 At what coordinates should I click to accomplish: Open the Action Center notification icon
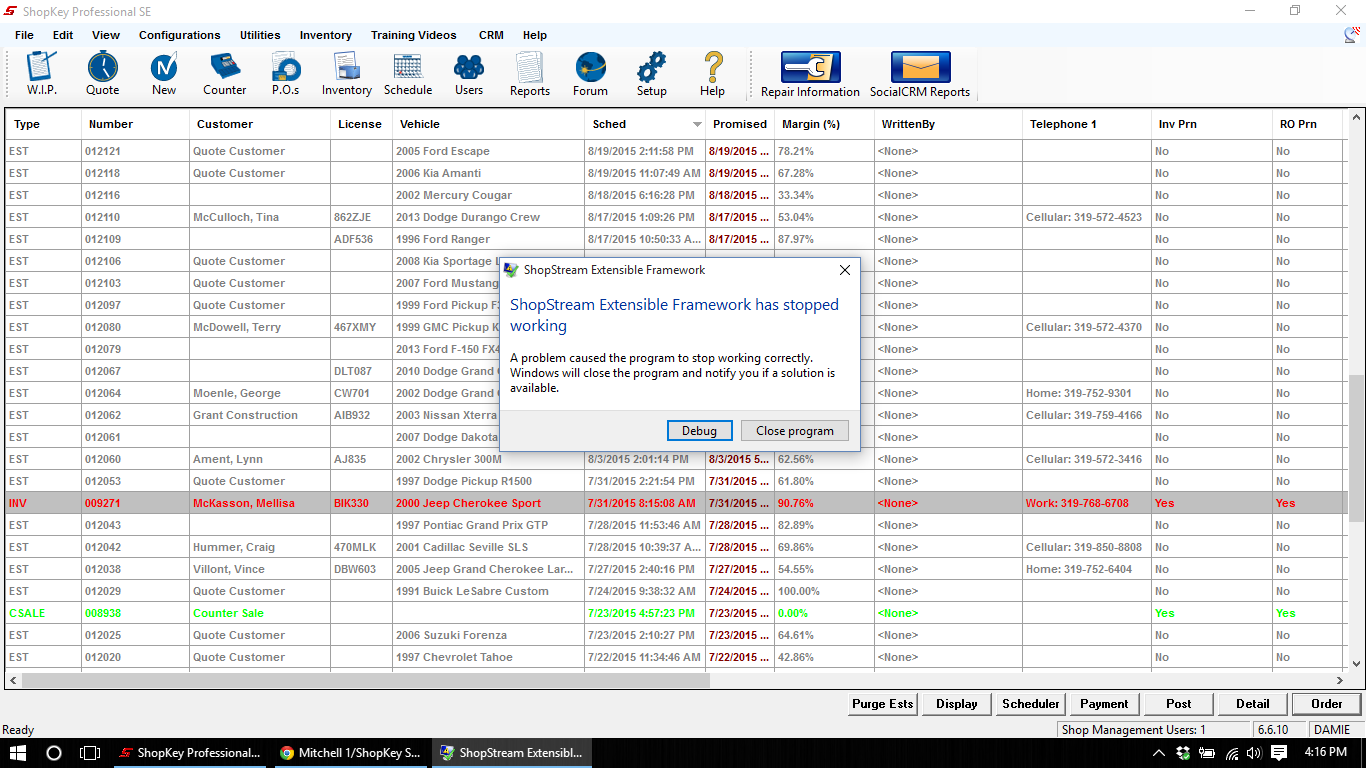[1279, 753]
